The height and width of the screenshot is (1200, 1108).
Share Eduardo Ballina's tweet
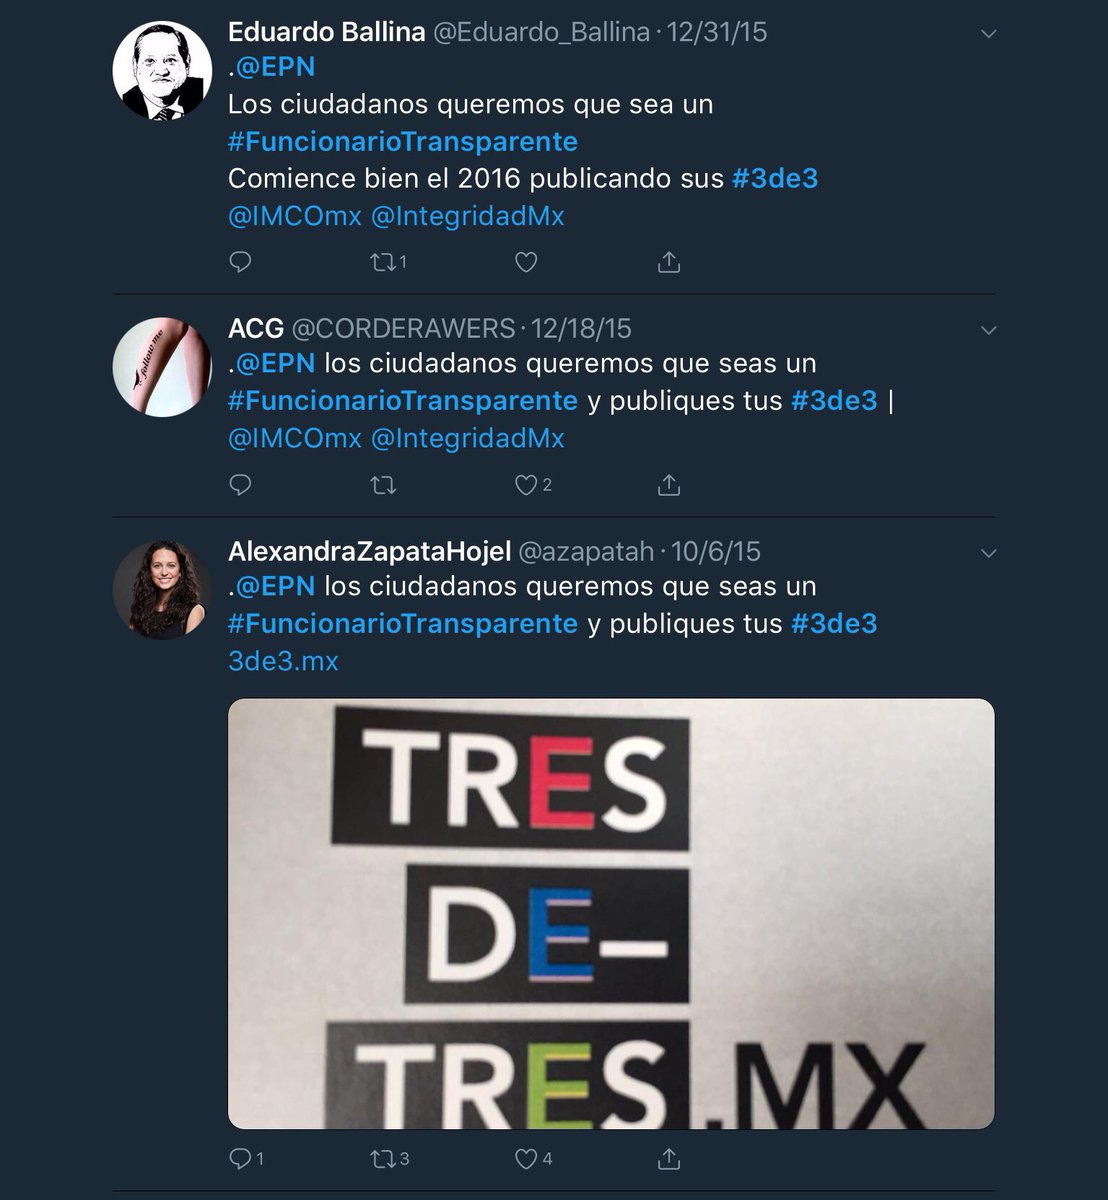click(x=669, y=262)
